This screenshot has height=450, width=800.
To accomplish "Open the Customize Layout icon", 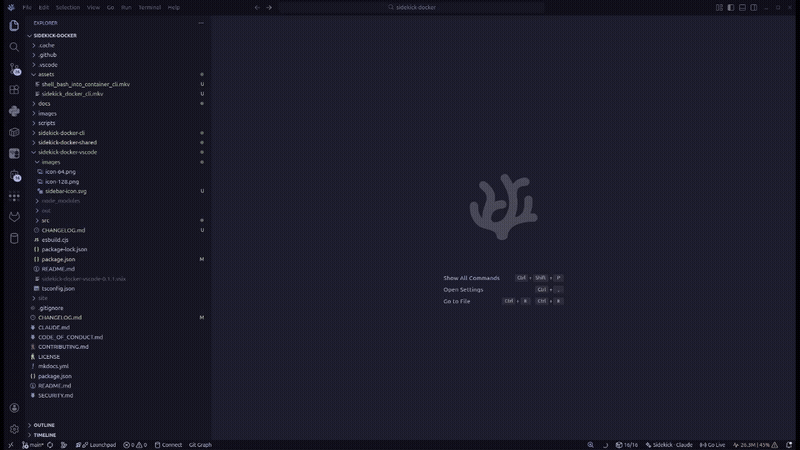I will click(x=719, y=7).
